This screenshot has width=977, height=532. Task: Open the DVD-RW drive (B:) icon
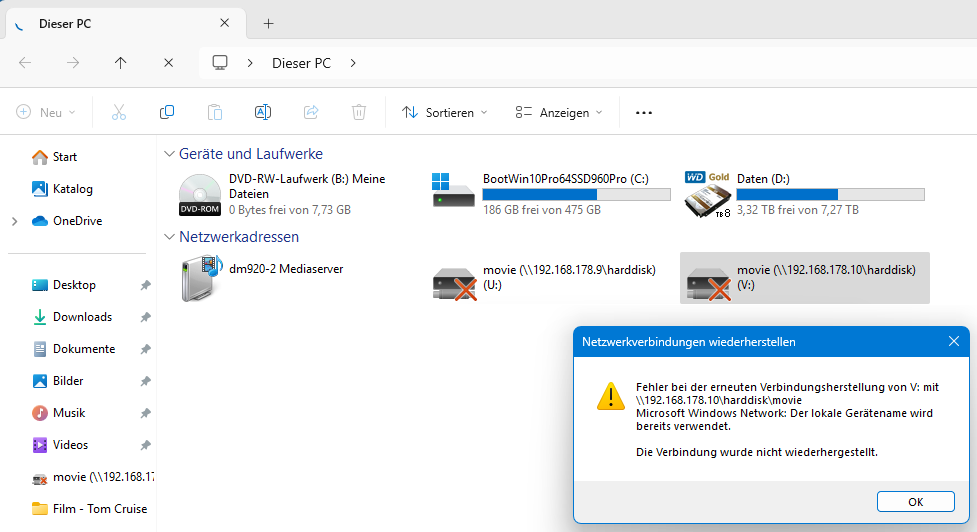click(x=201, y=194)
